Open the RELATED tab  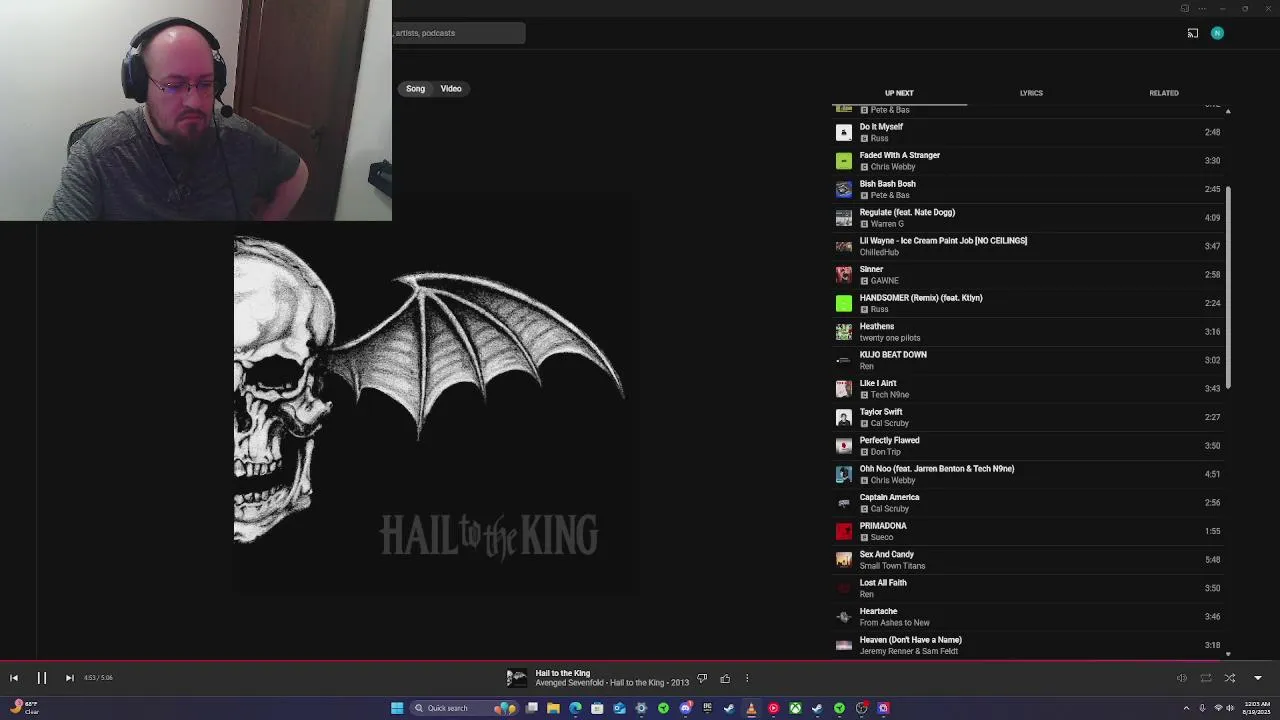1164,93
